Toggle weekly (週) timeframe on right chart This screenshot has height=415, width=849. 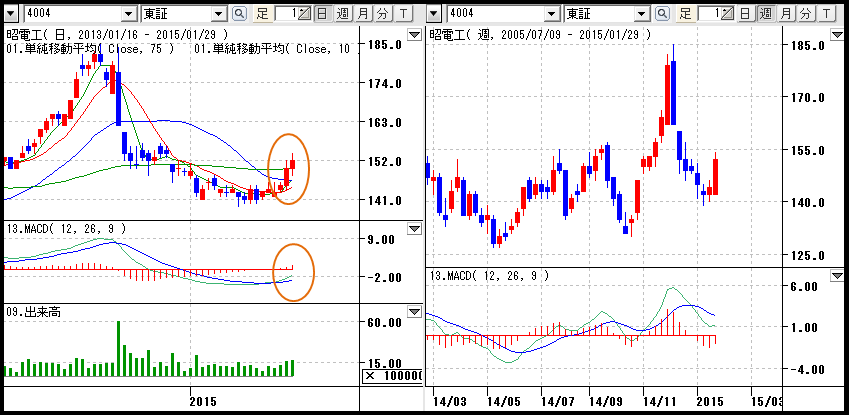point(765,14)
